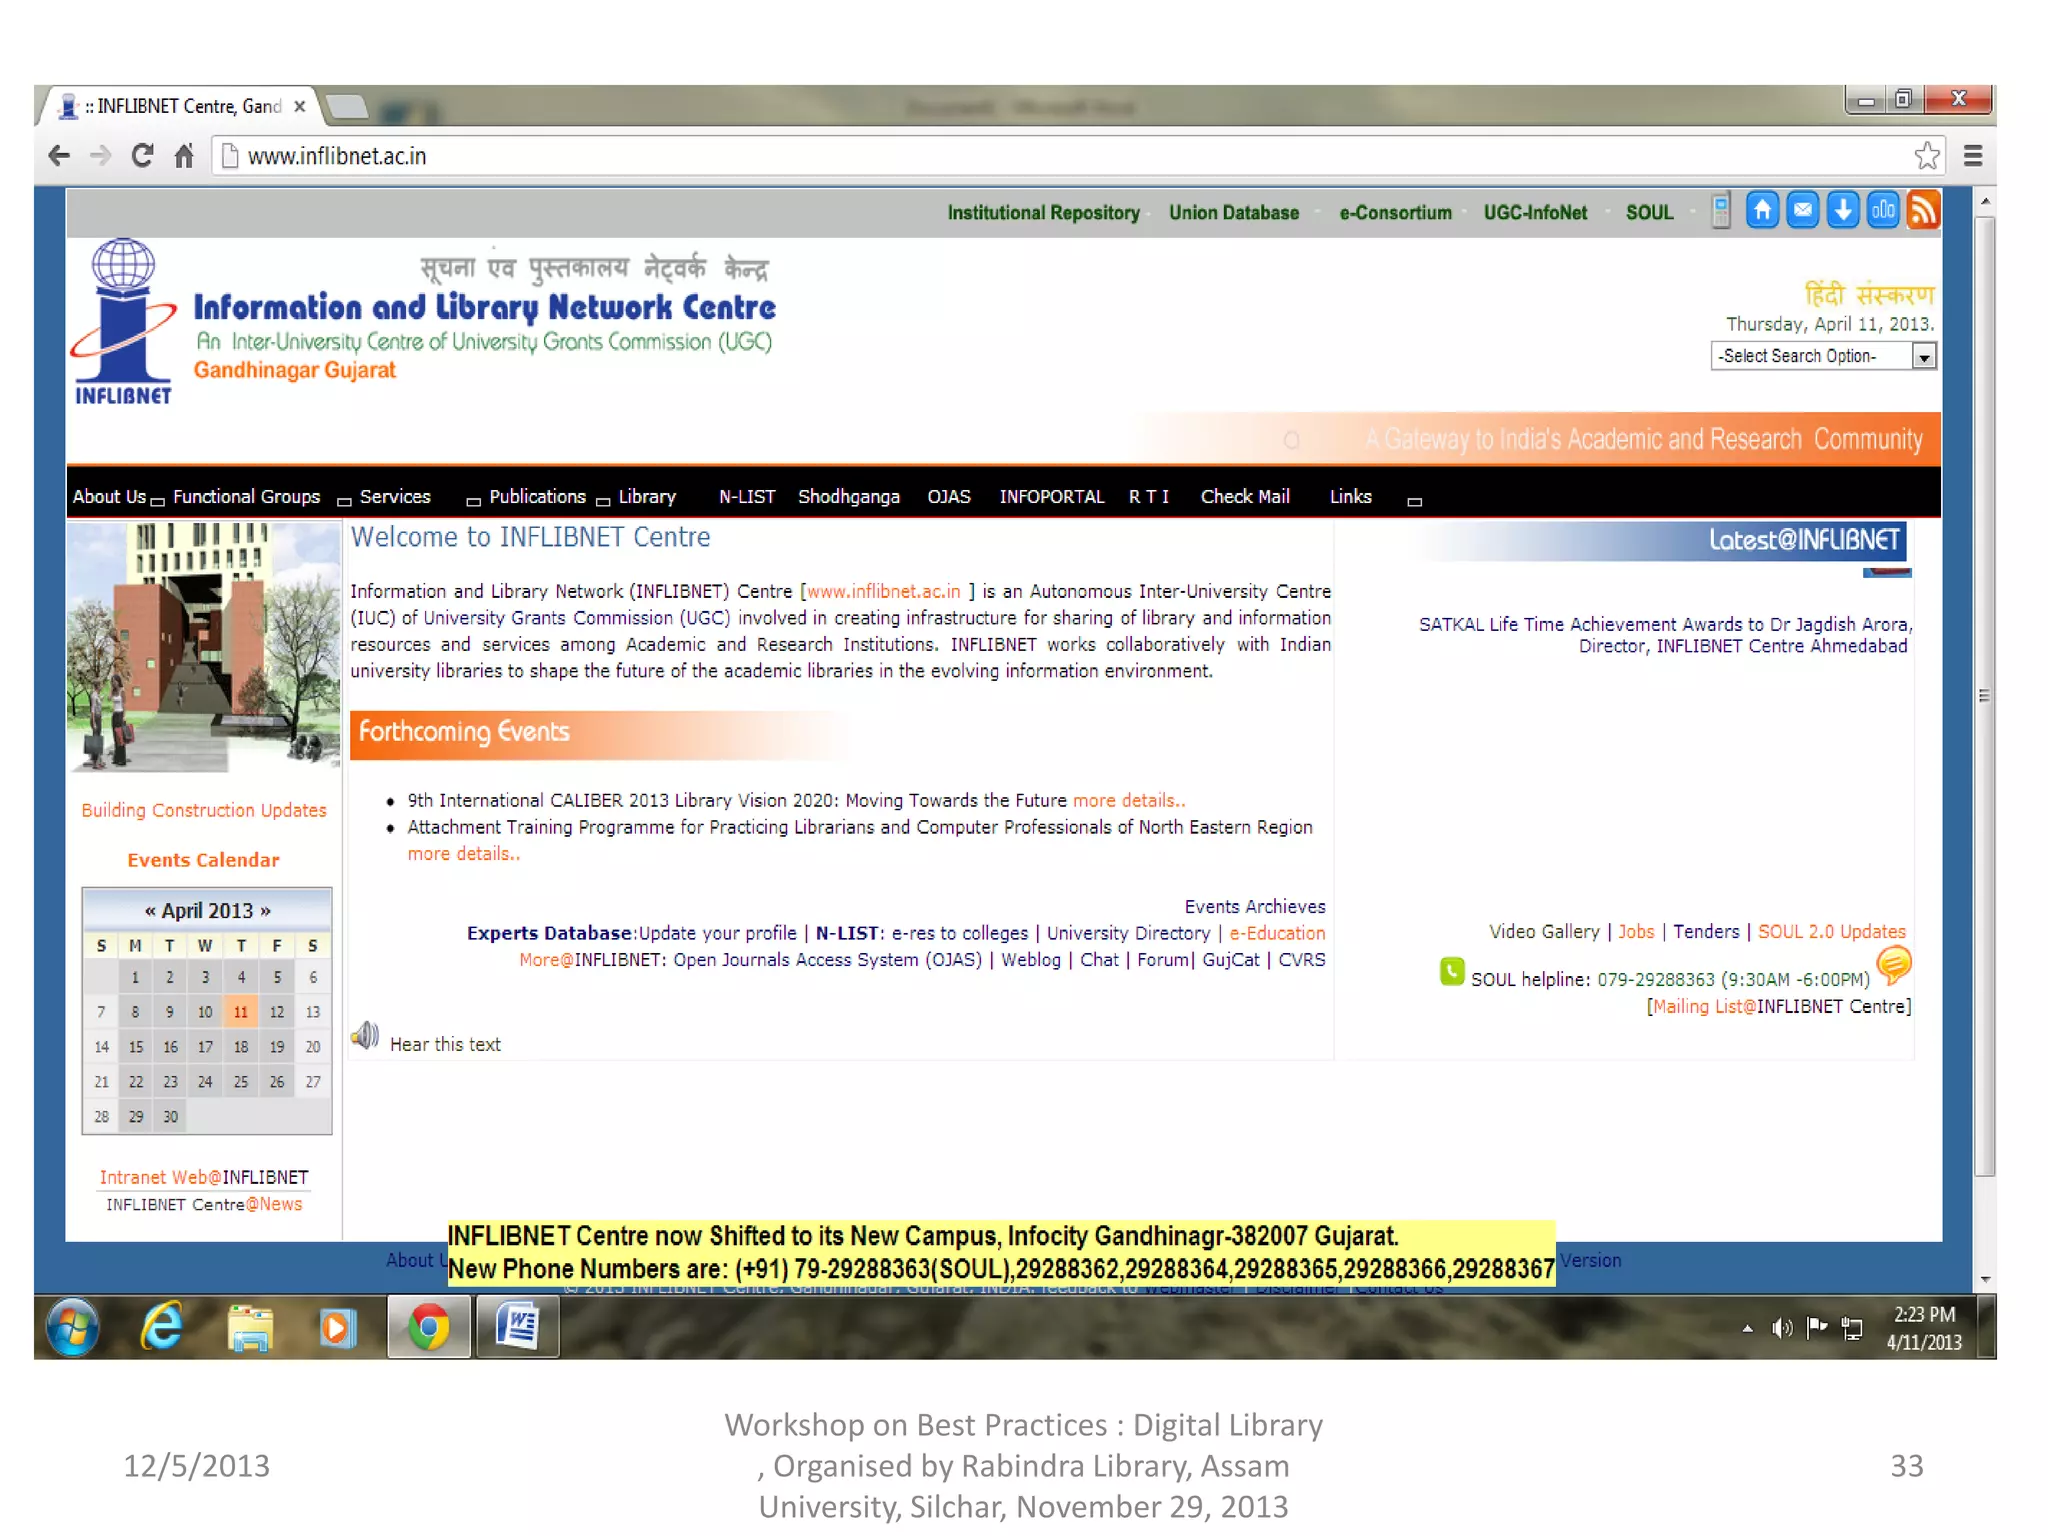Click the blue statistics chart icon
The height and width of the screenshot is (1536, 2048).
pyautogui.click(x=1883, y=210)
